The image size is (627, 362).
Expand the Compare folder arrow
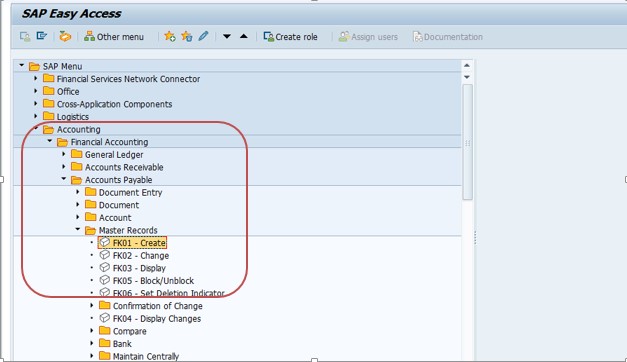tap(92, 331)
